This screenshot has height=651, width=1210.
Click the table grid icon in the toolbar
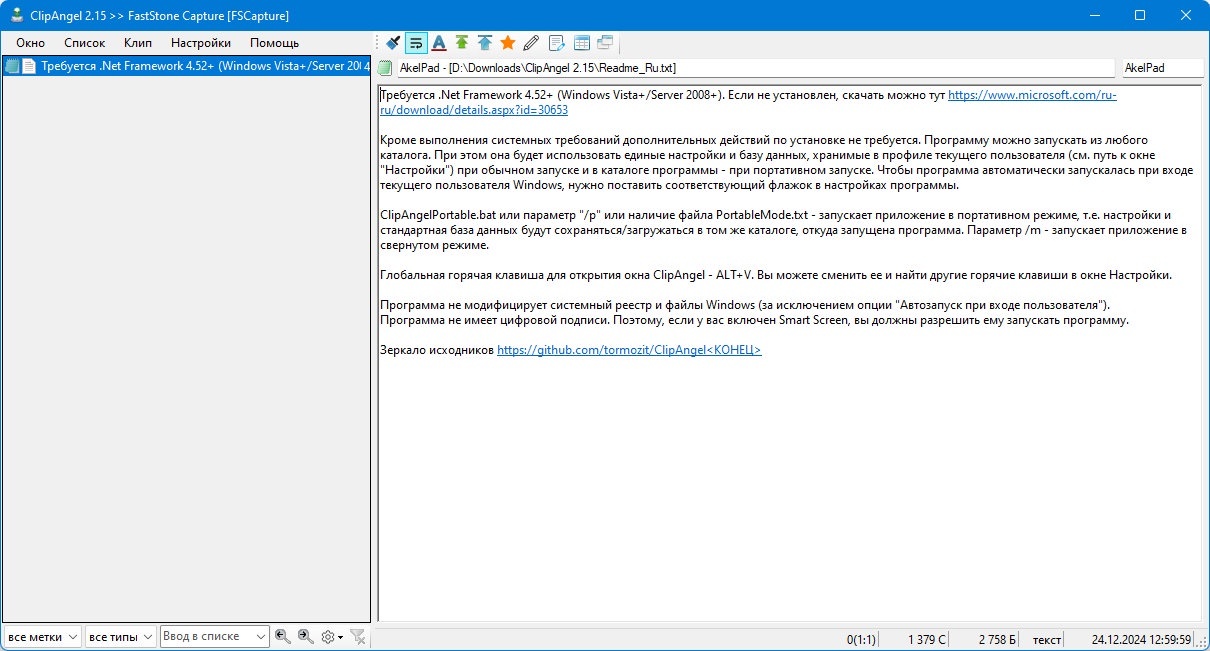click(x=582, y=43)
